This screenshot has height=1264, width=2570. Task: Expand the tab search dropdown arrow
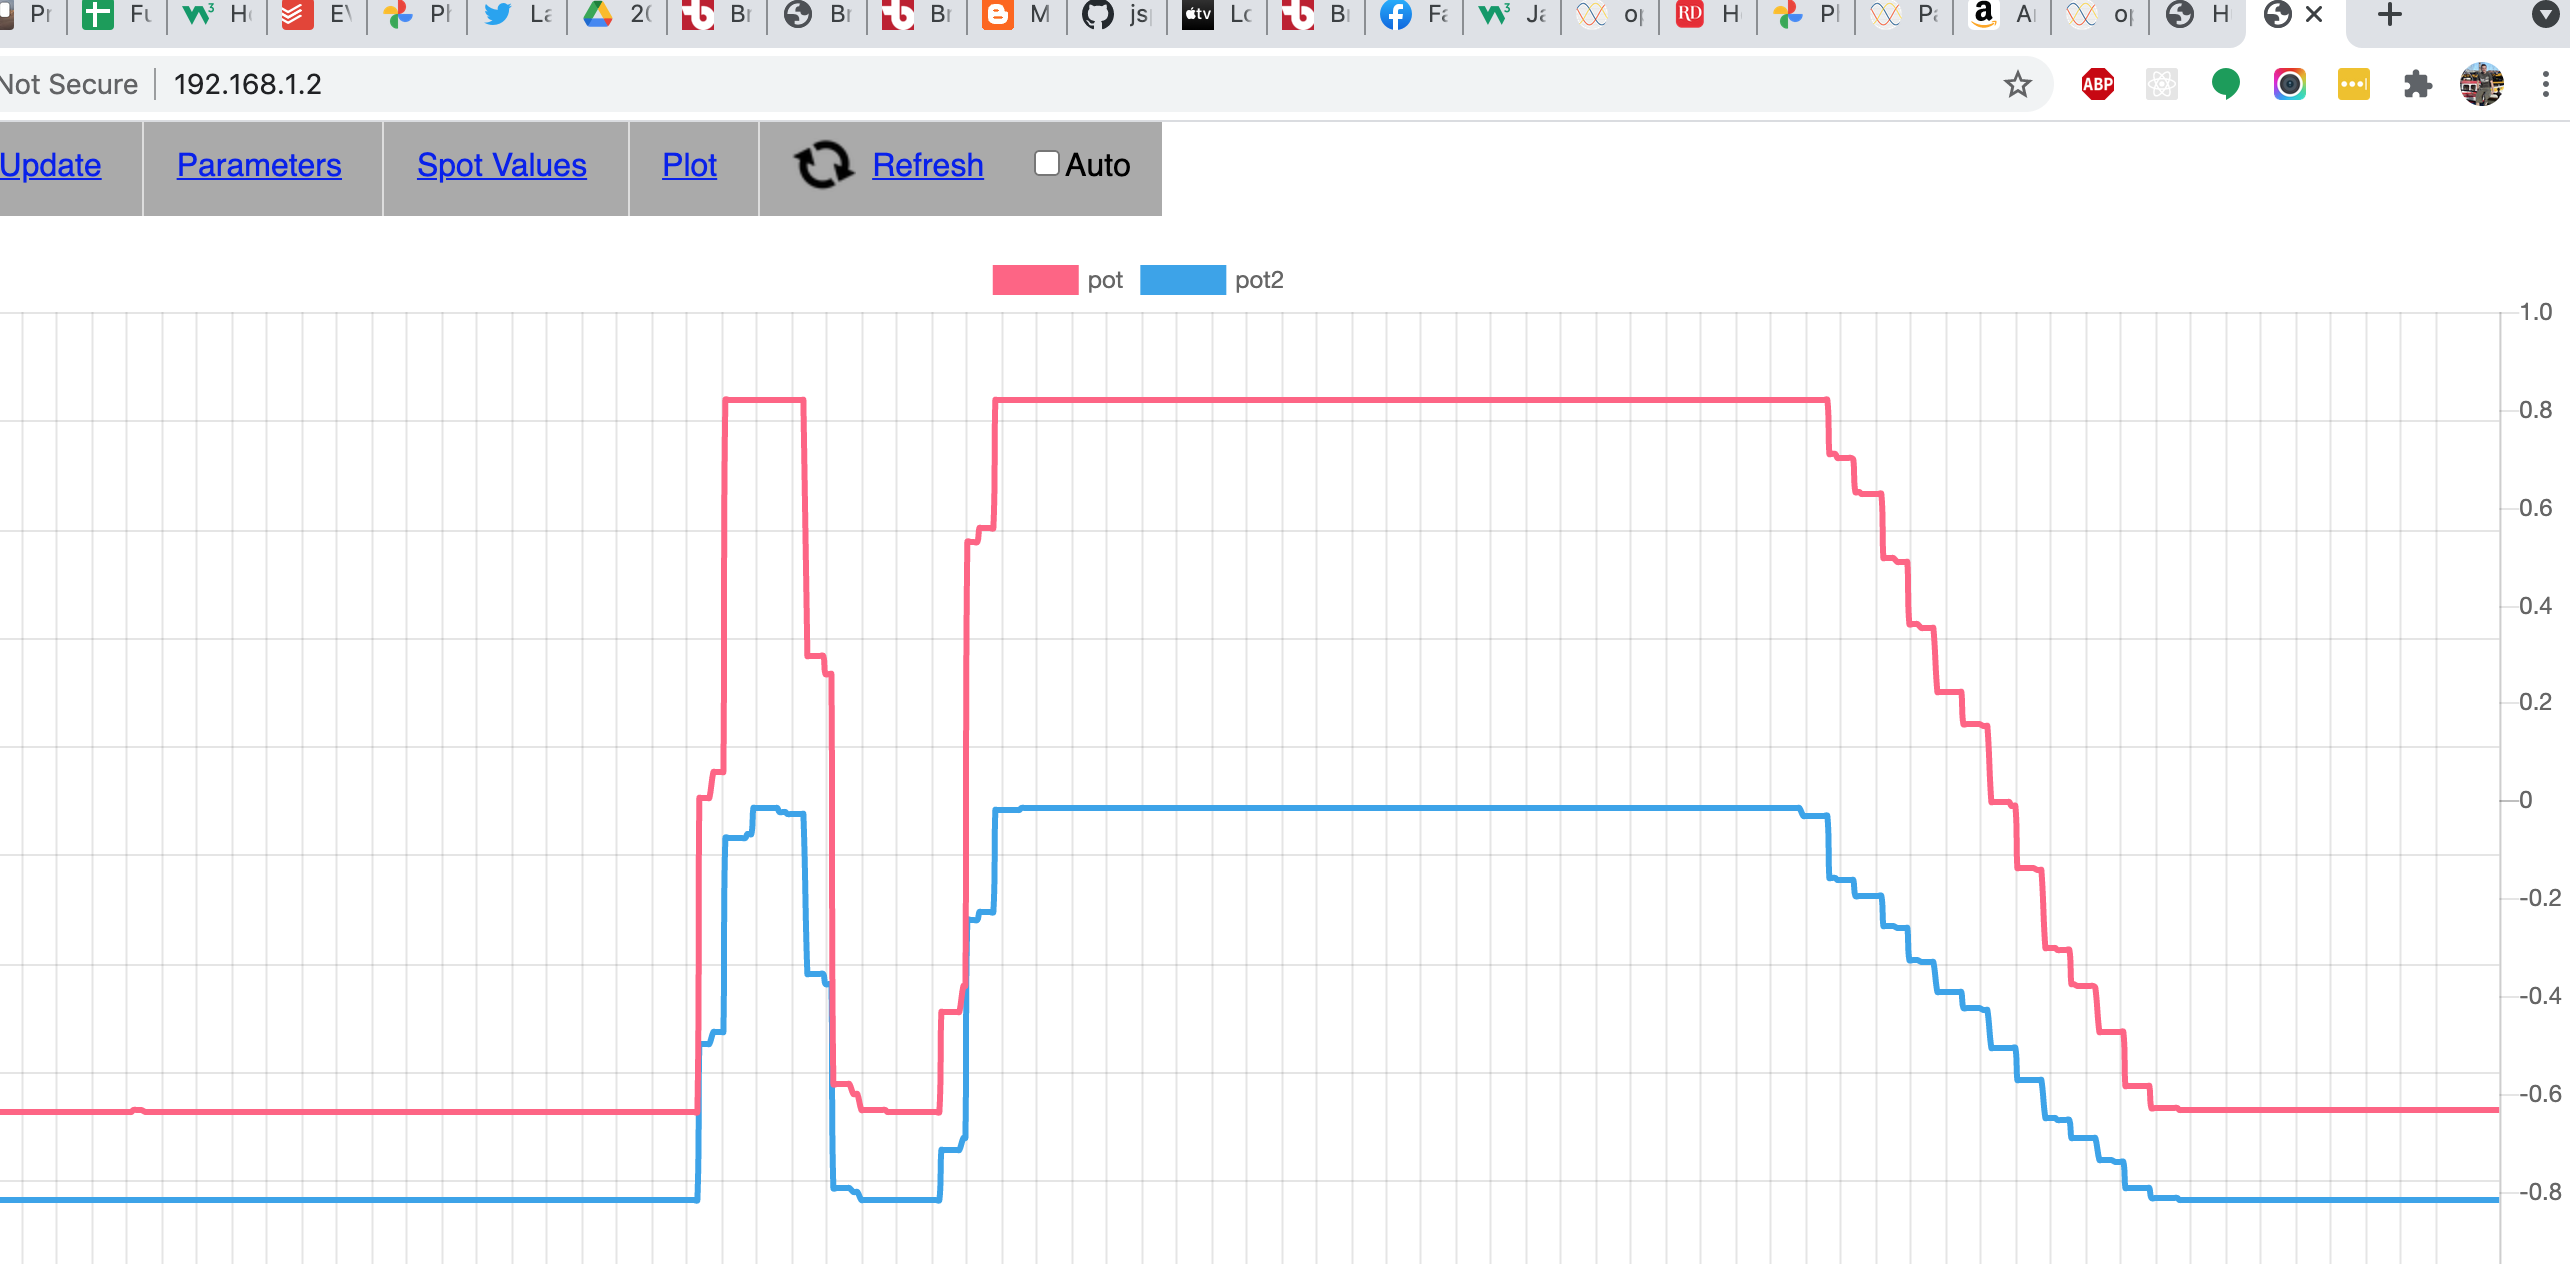[2545, 15]
